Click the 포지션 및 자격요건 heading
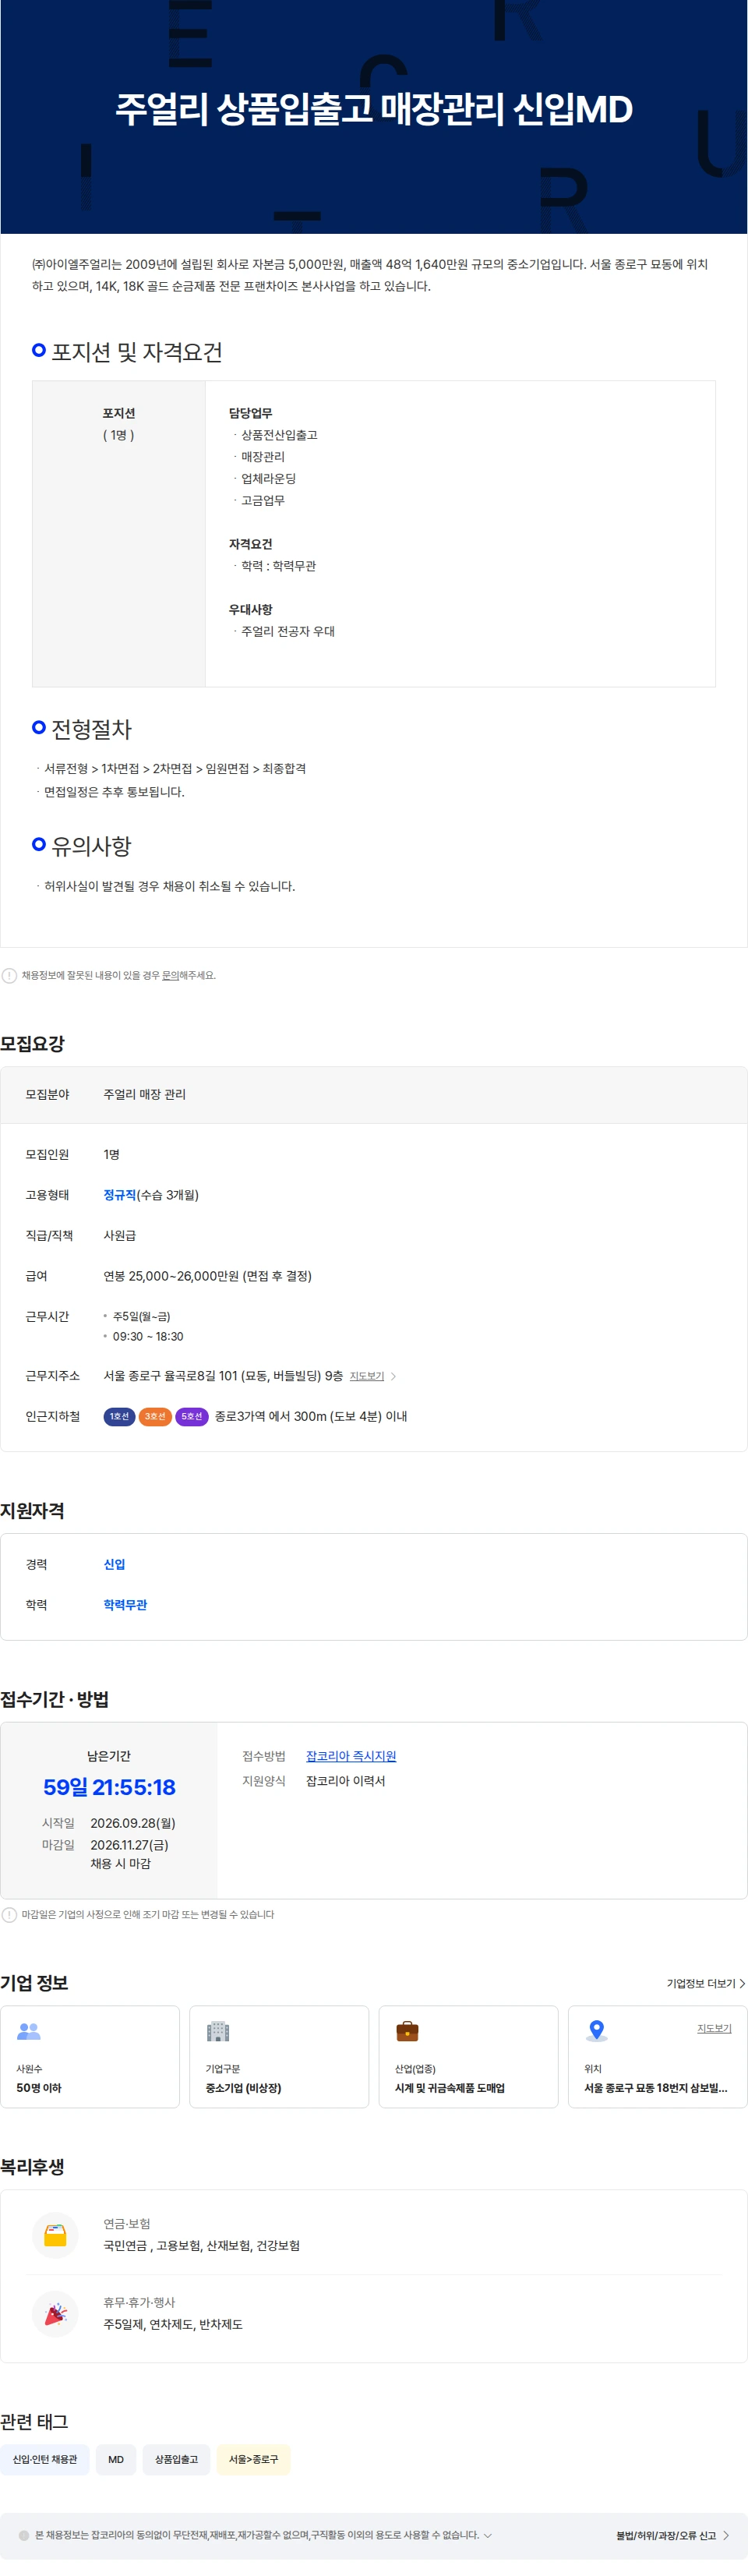Screen dimensions: 748x2576 click(137, 352)
